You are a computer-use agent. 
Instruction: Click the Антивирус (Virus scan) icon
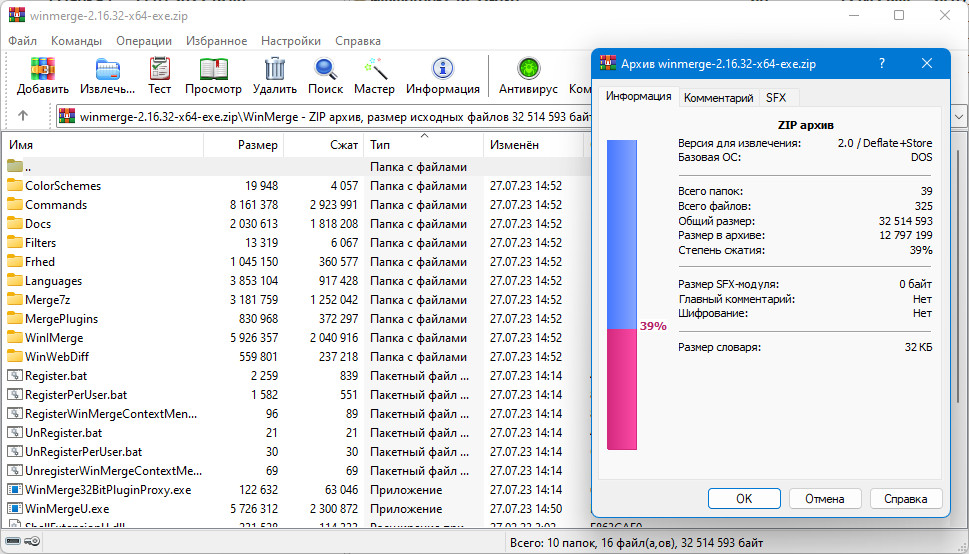tap(528, 68)
